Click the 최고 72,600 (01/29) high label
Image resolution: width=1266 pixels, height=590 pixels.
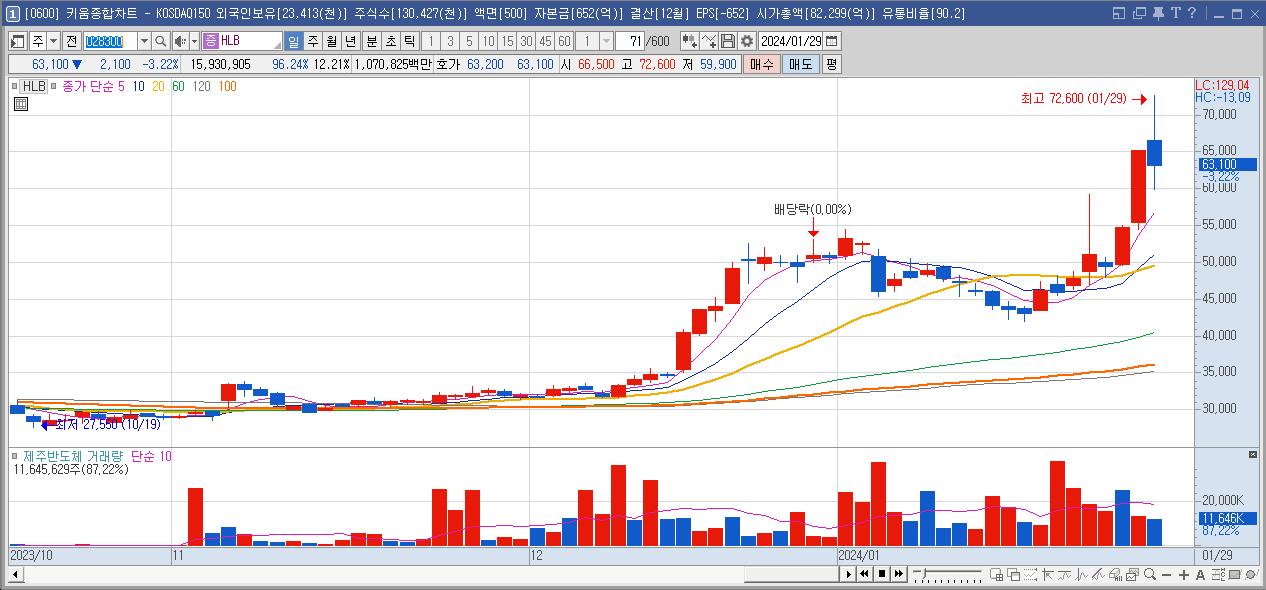click(1073, 98)
